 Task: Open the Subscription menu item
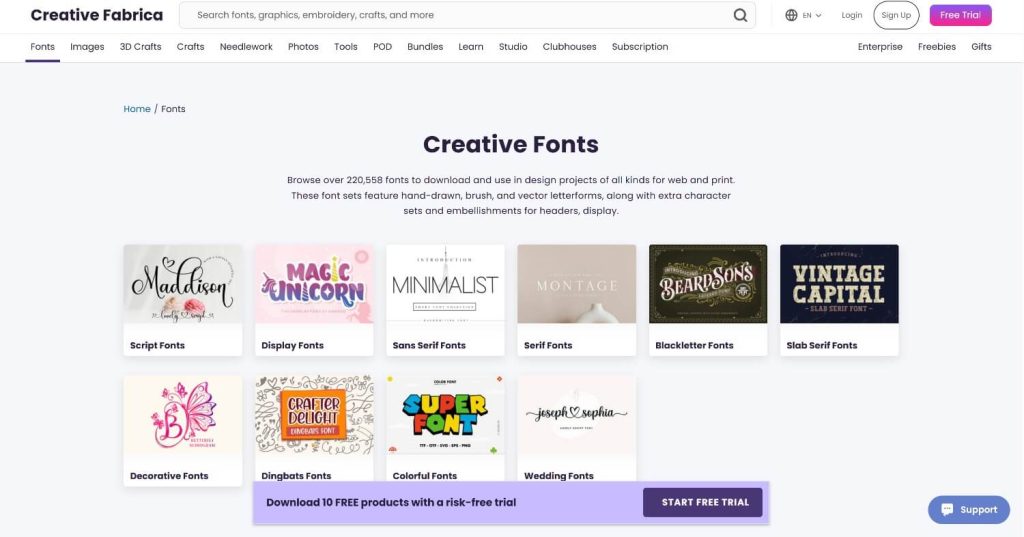click(x=640, y=46)
